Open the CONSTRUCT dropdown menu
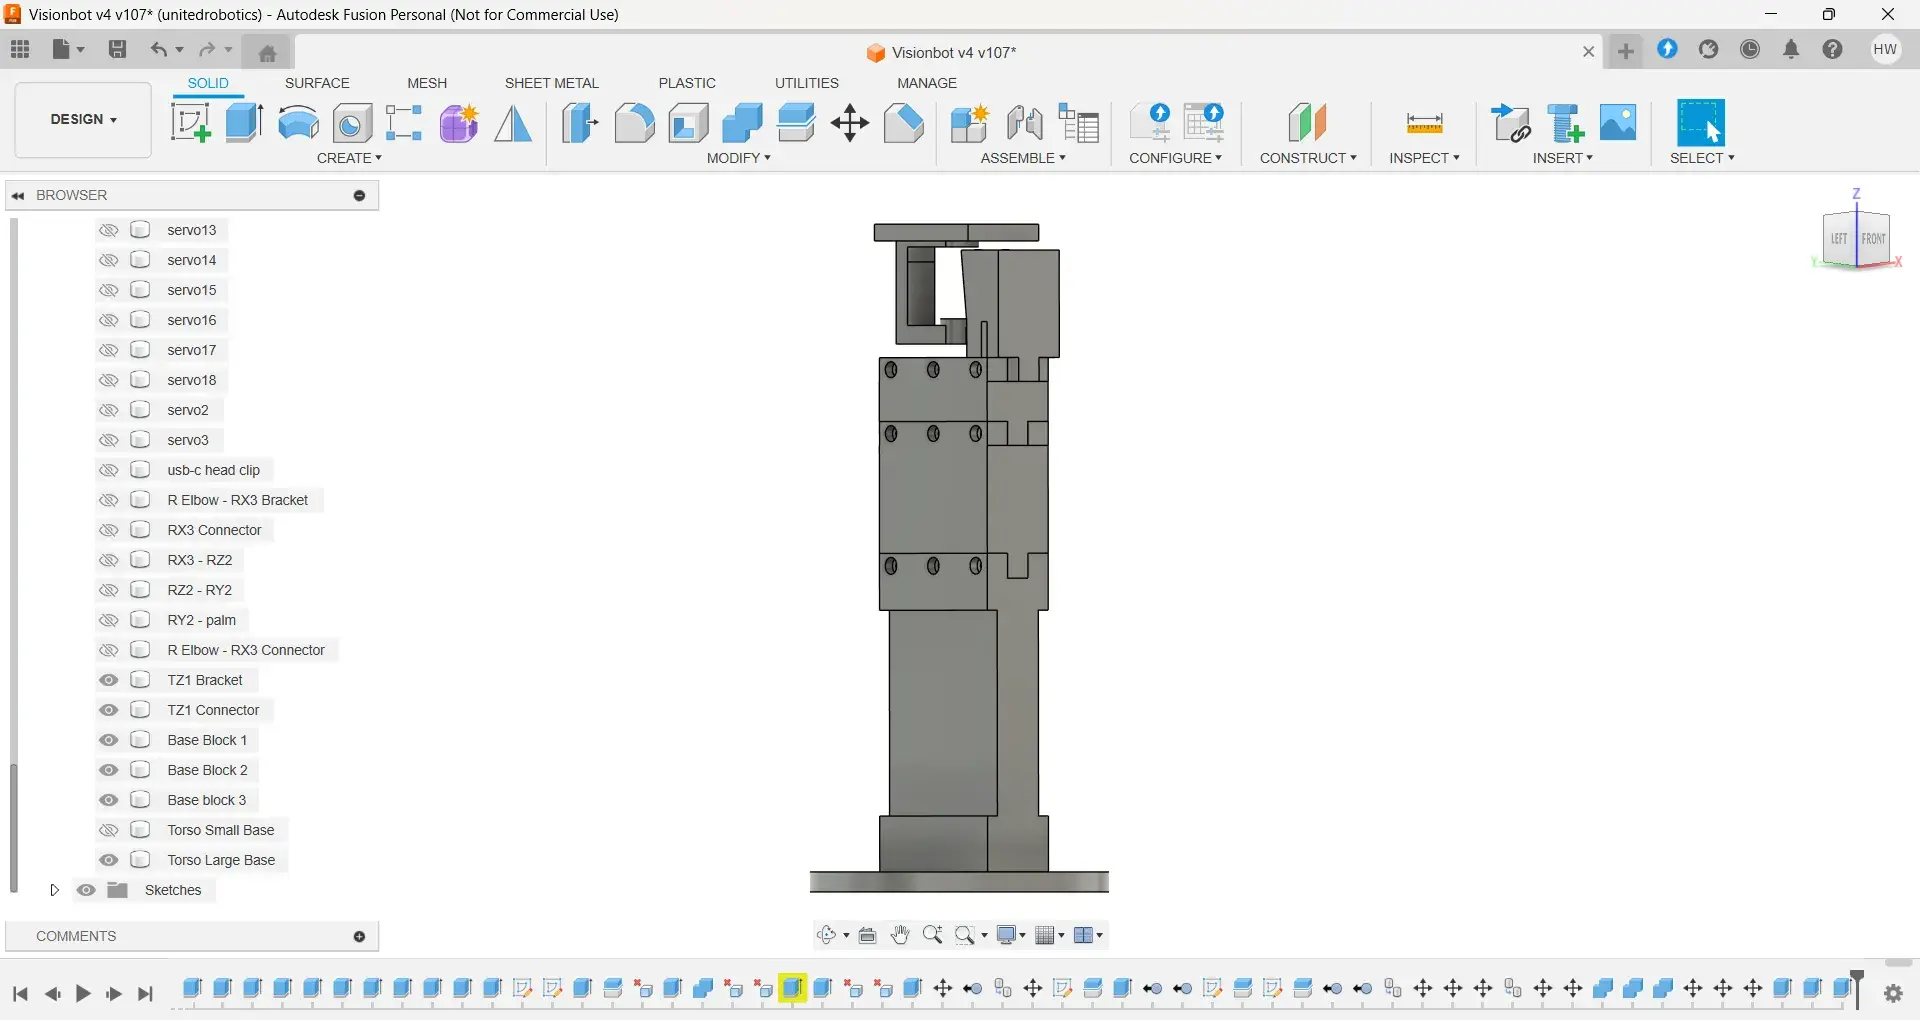The image size is (1920, 1020). (1308, 158)
